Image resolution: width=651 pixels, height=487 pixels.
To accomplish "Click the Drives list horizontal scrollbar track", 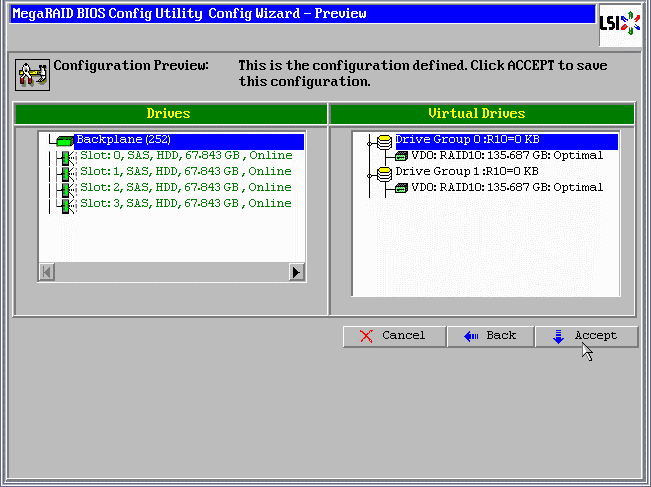I will click(171, 272).
